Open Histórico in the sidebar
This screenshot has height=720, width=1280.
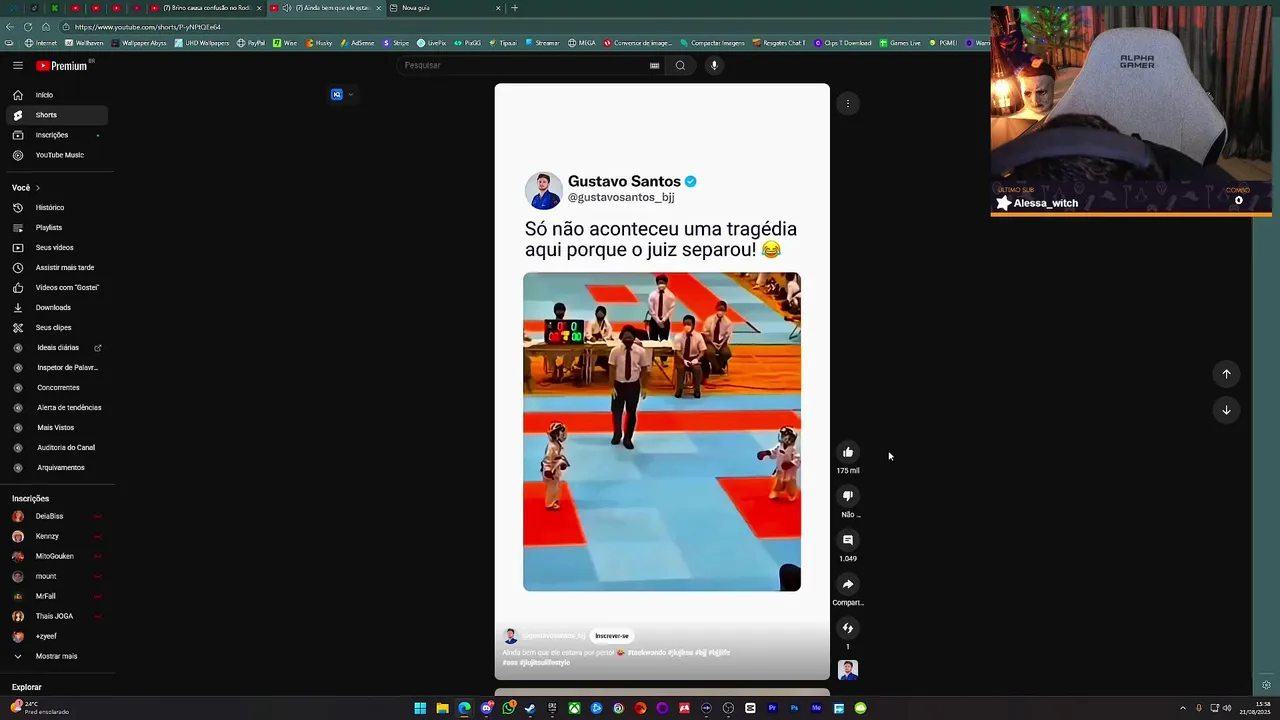tap(57, 208)
